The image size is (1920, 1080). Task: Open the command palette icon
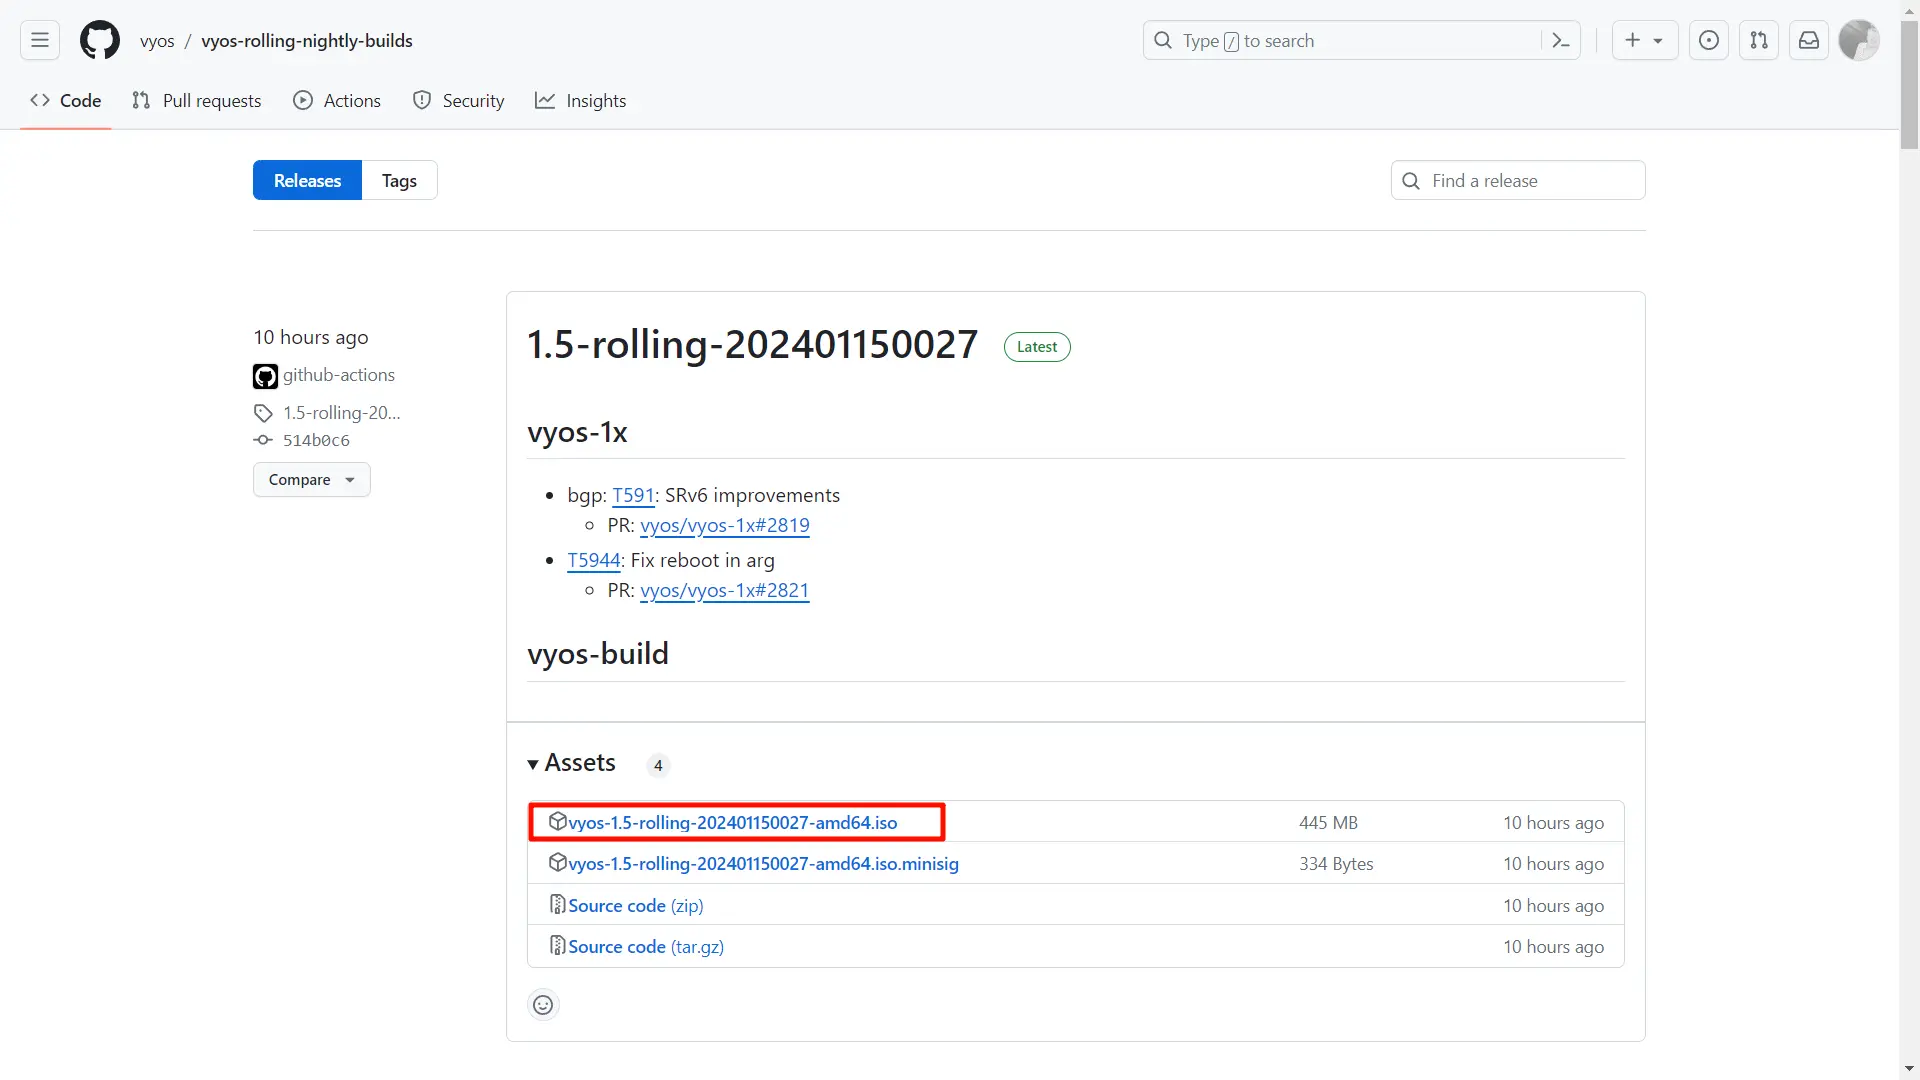tap(1560, 41)
